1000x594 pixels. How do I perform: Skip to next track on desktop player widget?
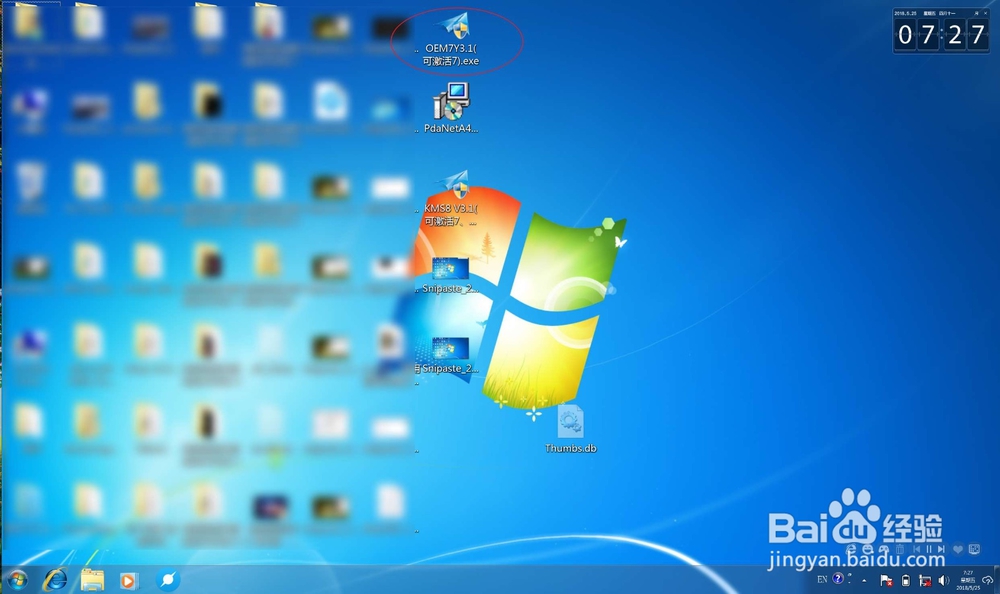(x=941, y=549)
